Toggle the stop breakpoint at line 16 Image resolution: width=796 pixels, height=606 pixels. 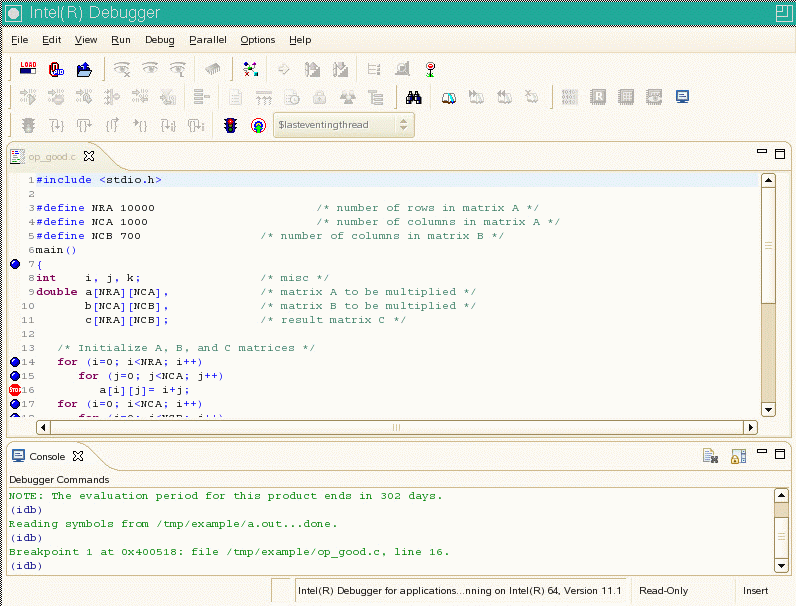click(x=15, y=390)
